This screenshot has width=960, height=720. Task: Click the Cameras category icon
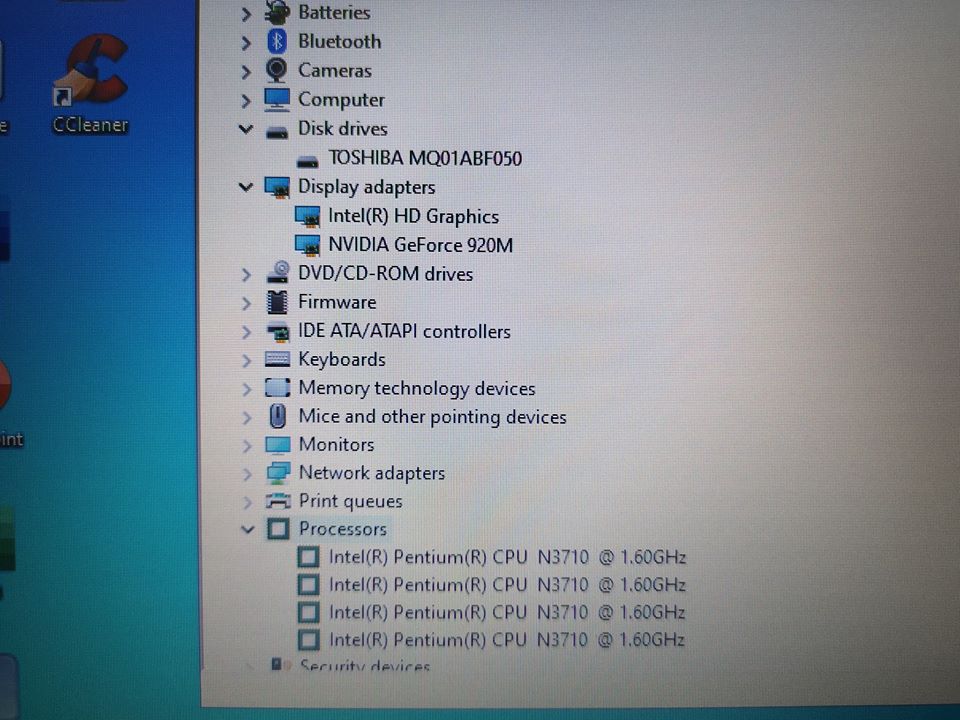[277, 70]
